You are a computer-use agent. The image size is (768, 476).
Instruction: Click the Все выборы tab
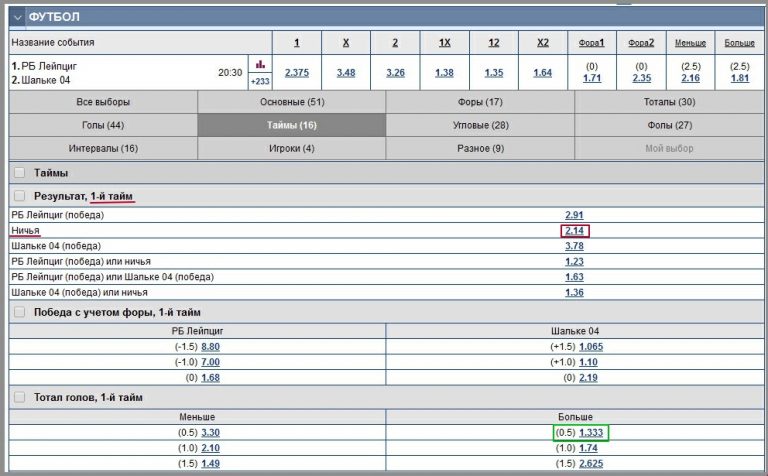click(x=103, y=102)
